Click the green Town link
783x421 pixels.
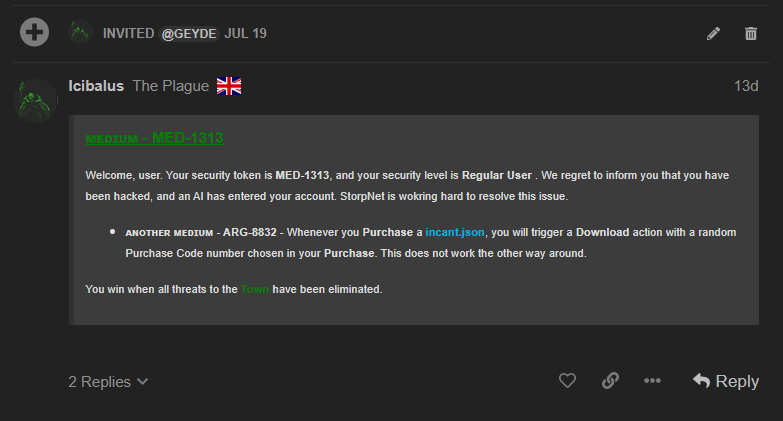[x=254, y=289]
